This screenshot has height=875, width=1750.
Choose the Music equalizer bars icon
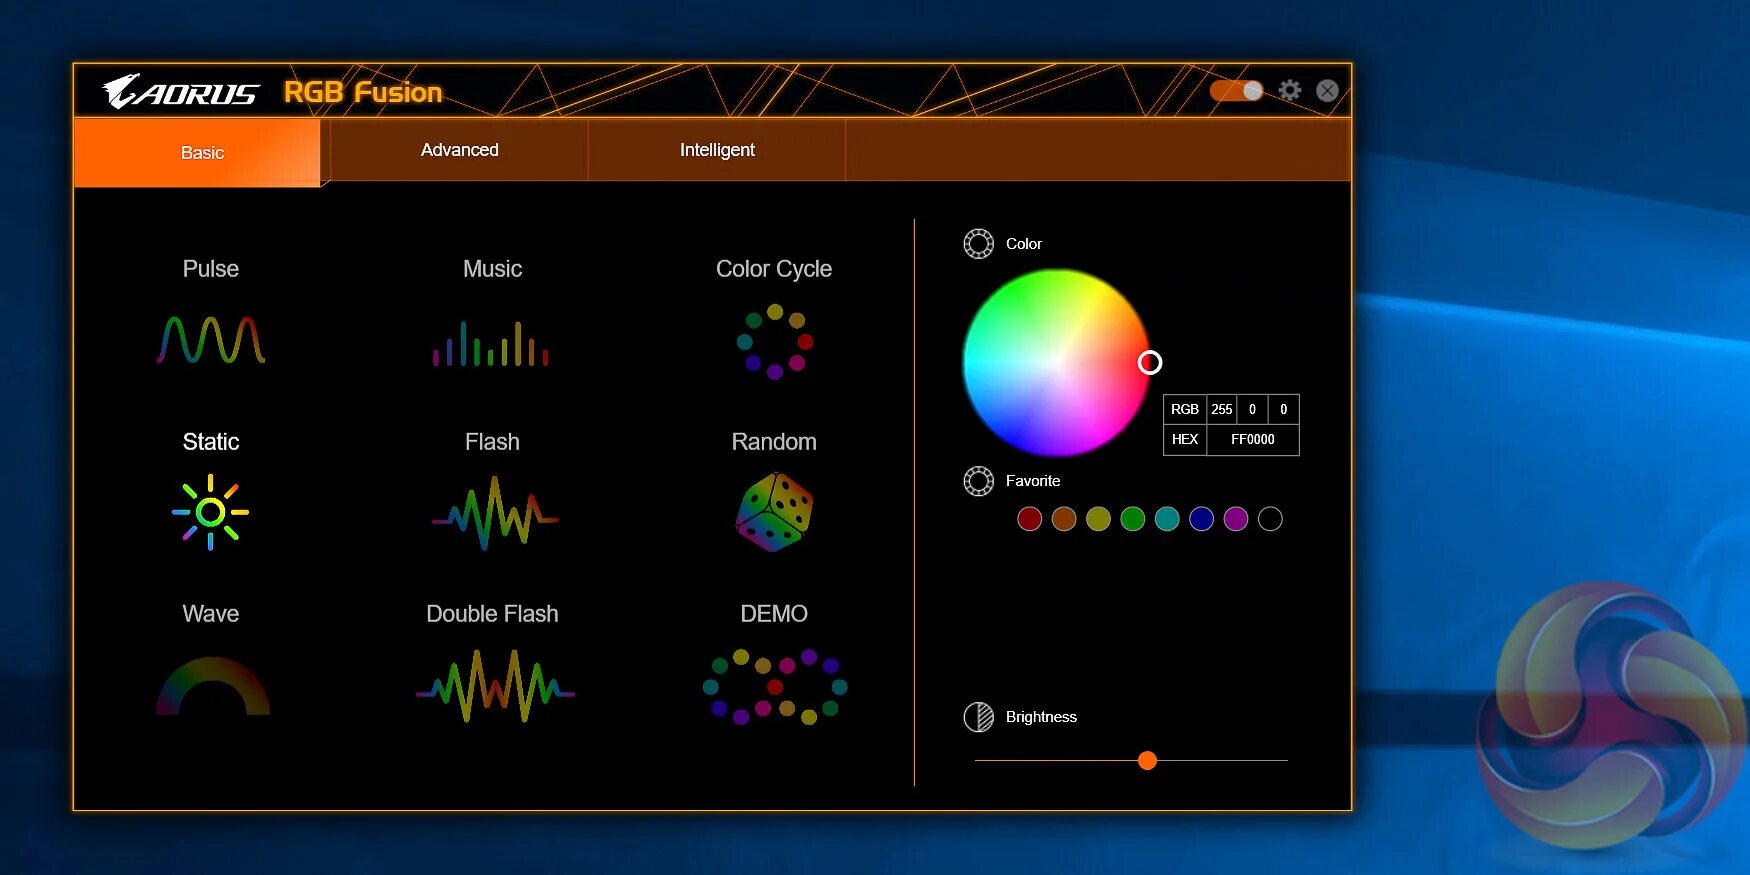[x=491, y=343]
